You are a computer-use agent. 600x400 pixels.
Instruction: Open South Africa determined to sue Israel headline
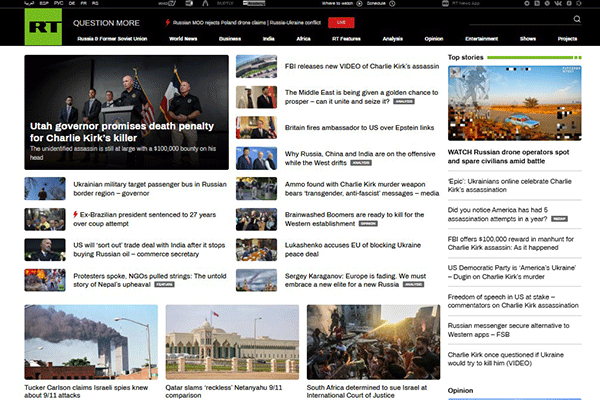pos(367,391)
